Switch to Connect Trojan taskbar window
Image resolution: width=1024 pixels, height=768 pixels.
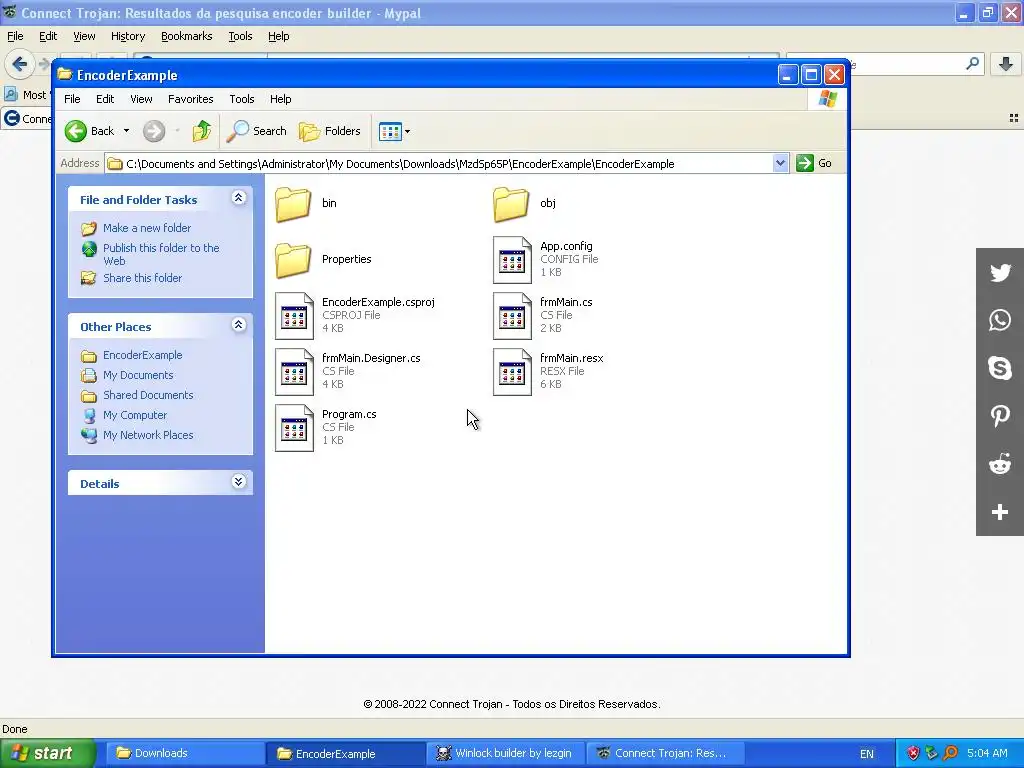[x=664, y=753]
